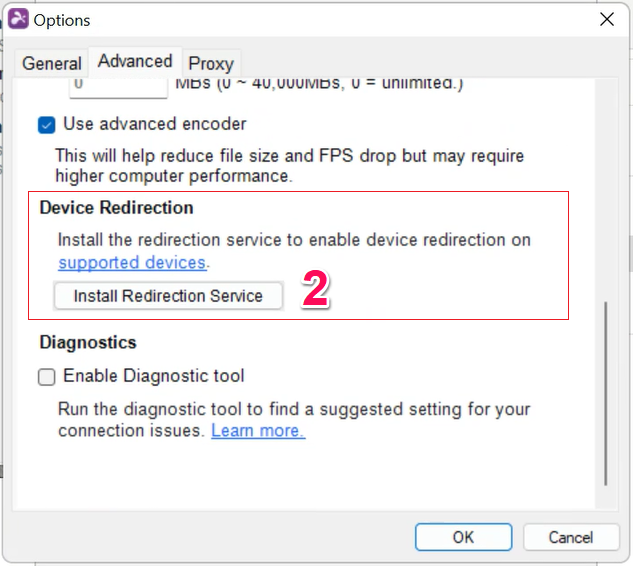Click the 'Use advanced encoder' label text
Screen dimensions: 633x566
pos(155,124)
